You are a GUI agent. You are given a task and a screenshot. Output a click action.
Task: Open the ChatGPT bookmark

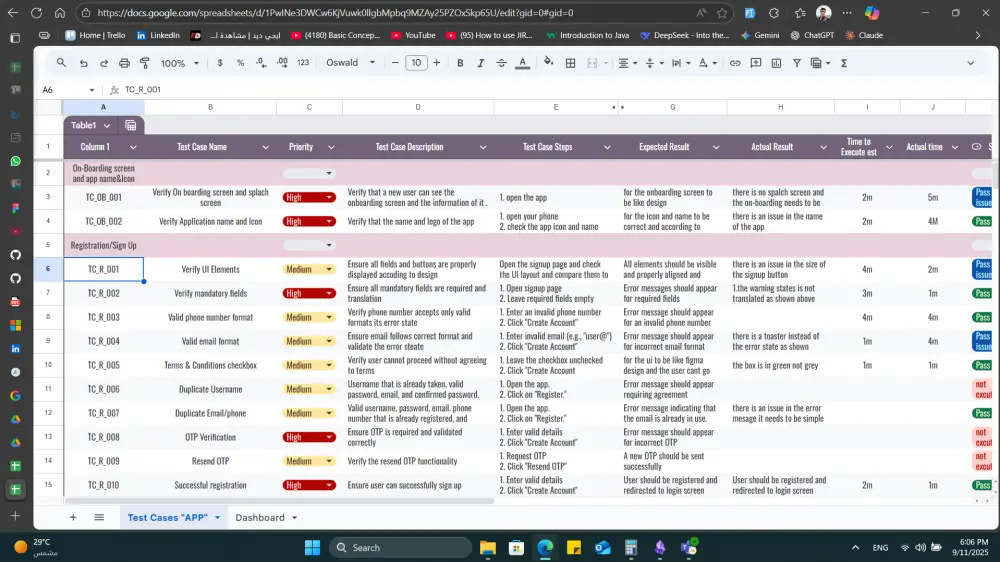[x=812, y=35]
